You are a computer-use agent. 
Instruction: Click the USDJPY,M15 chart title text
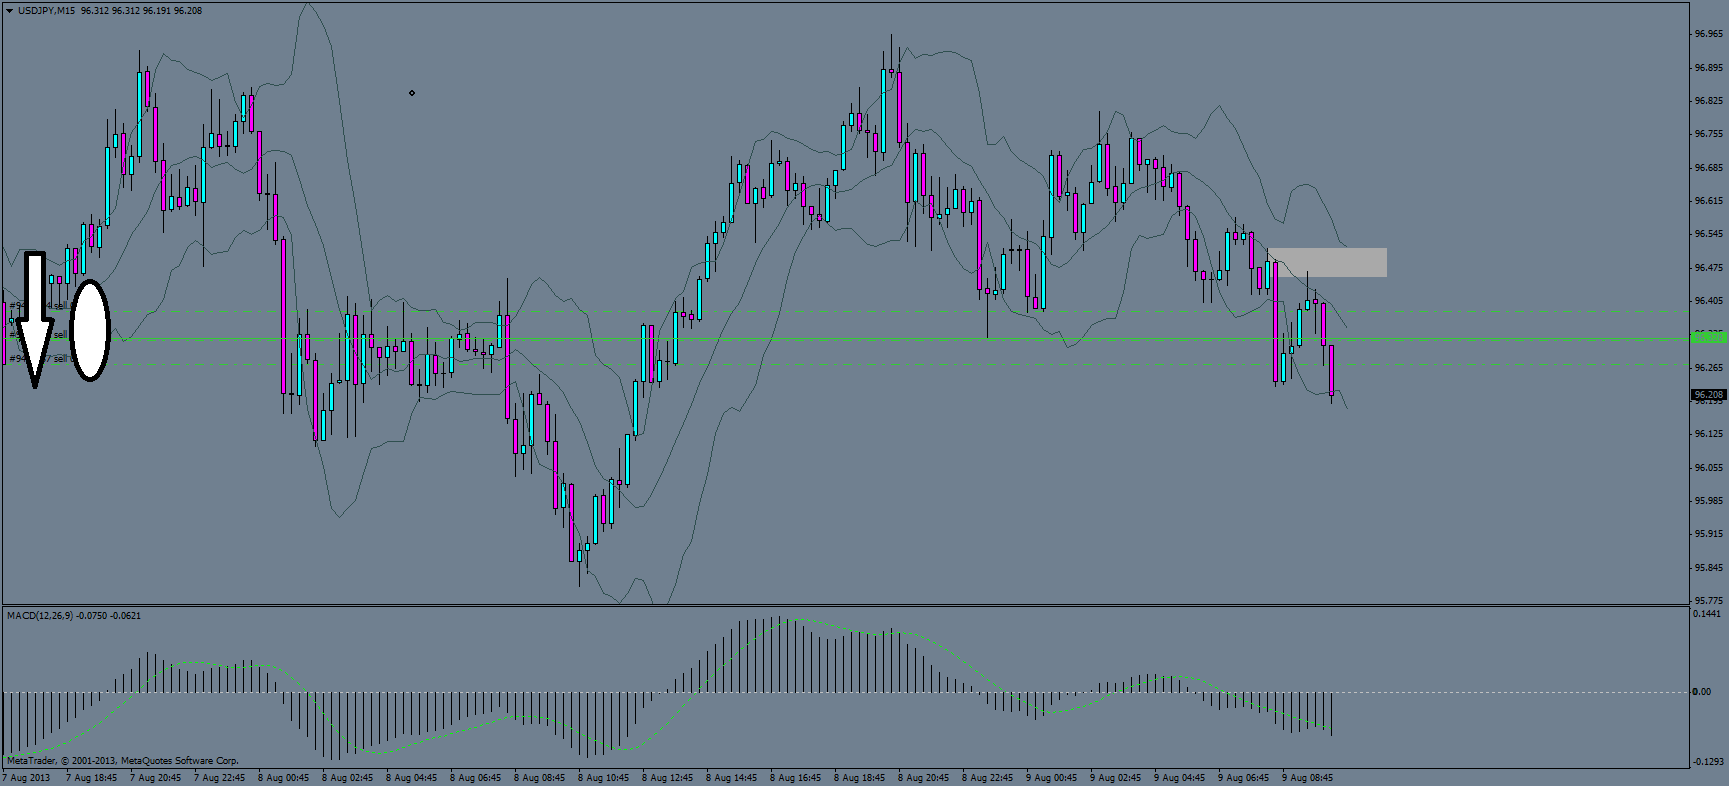point(46,10)
